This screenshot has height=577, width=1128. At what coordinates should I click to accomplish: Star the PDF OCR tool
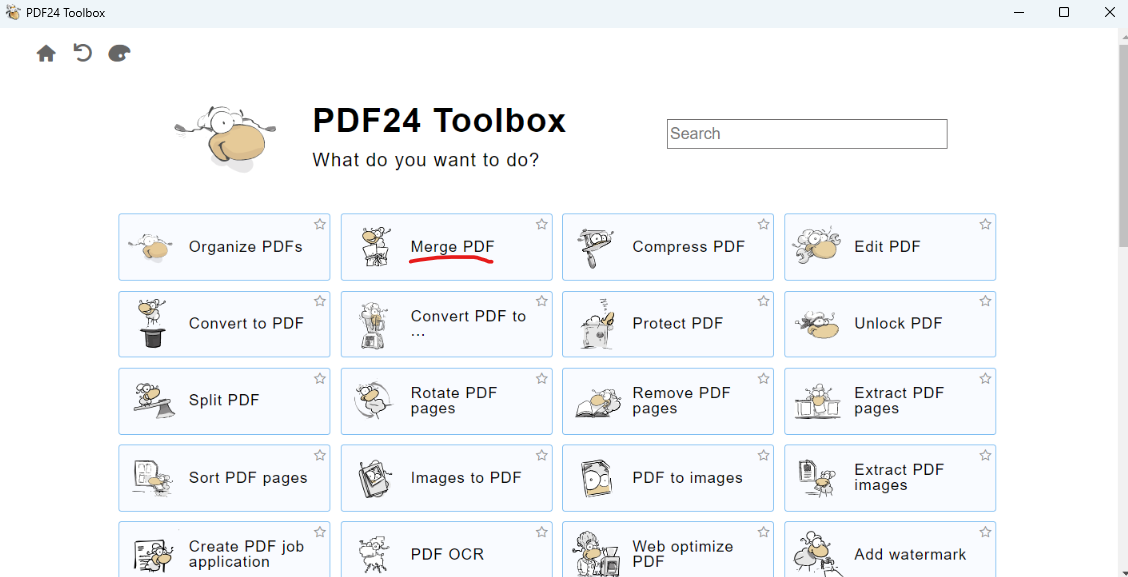pos(542,532)
